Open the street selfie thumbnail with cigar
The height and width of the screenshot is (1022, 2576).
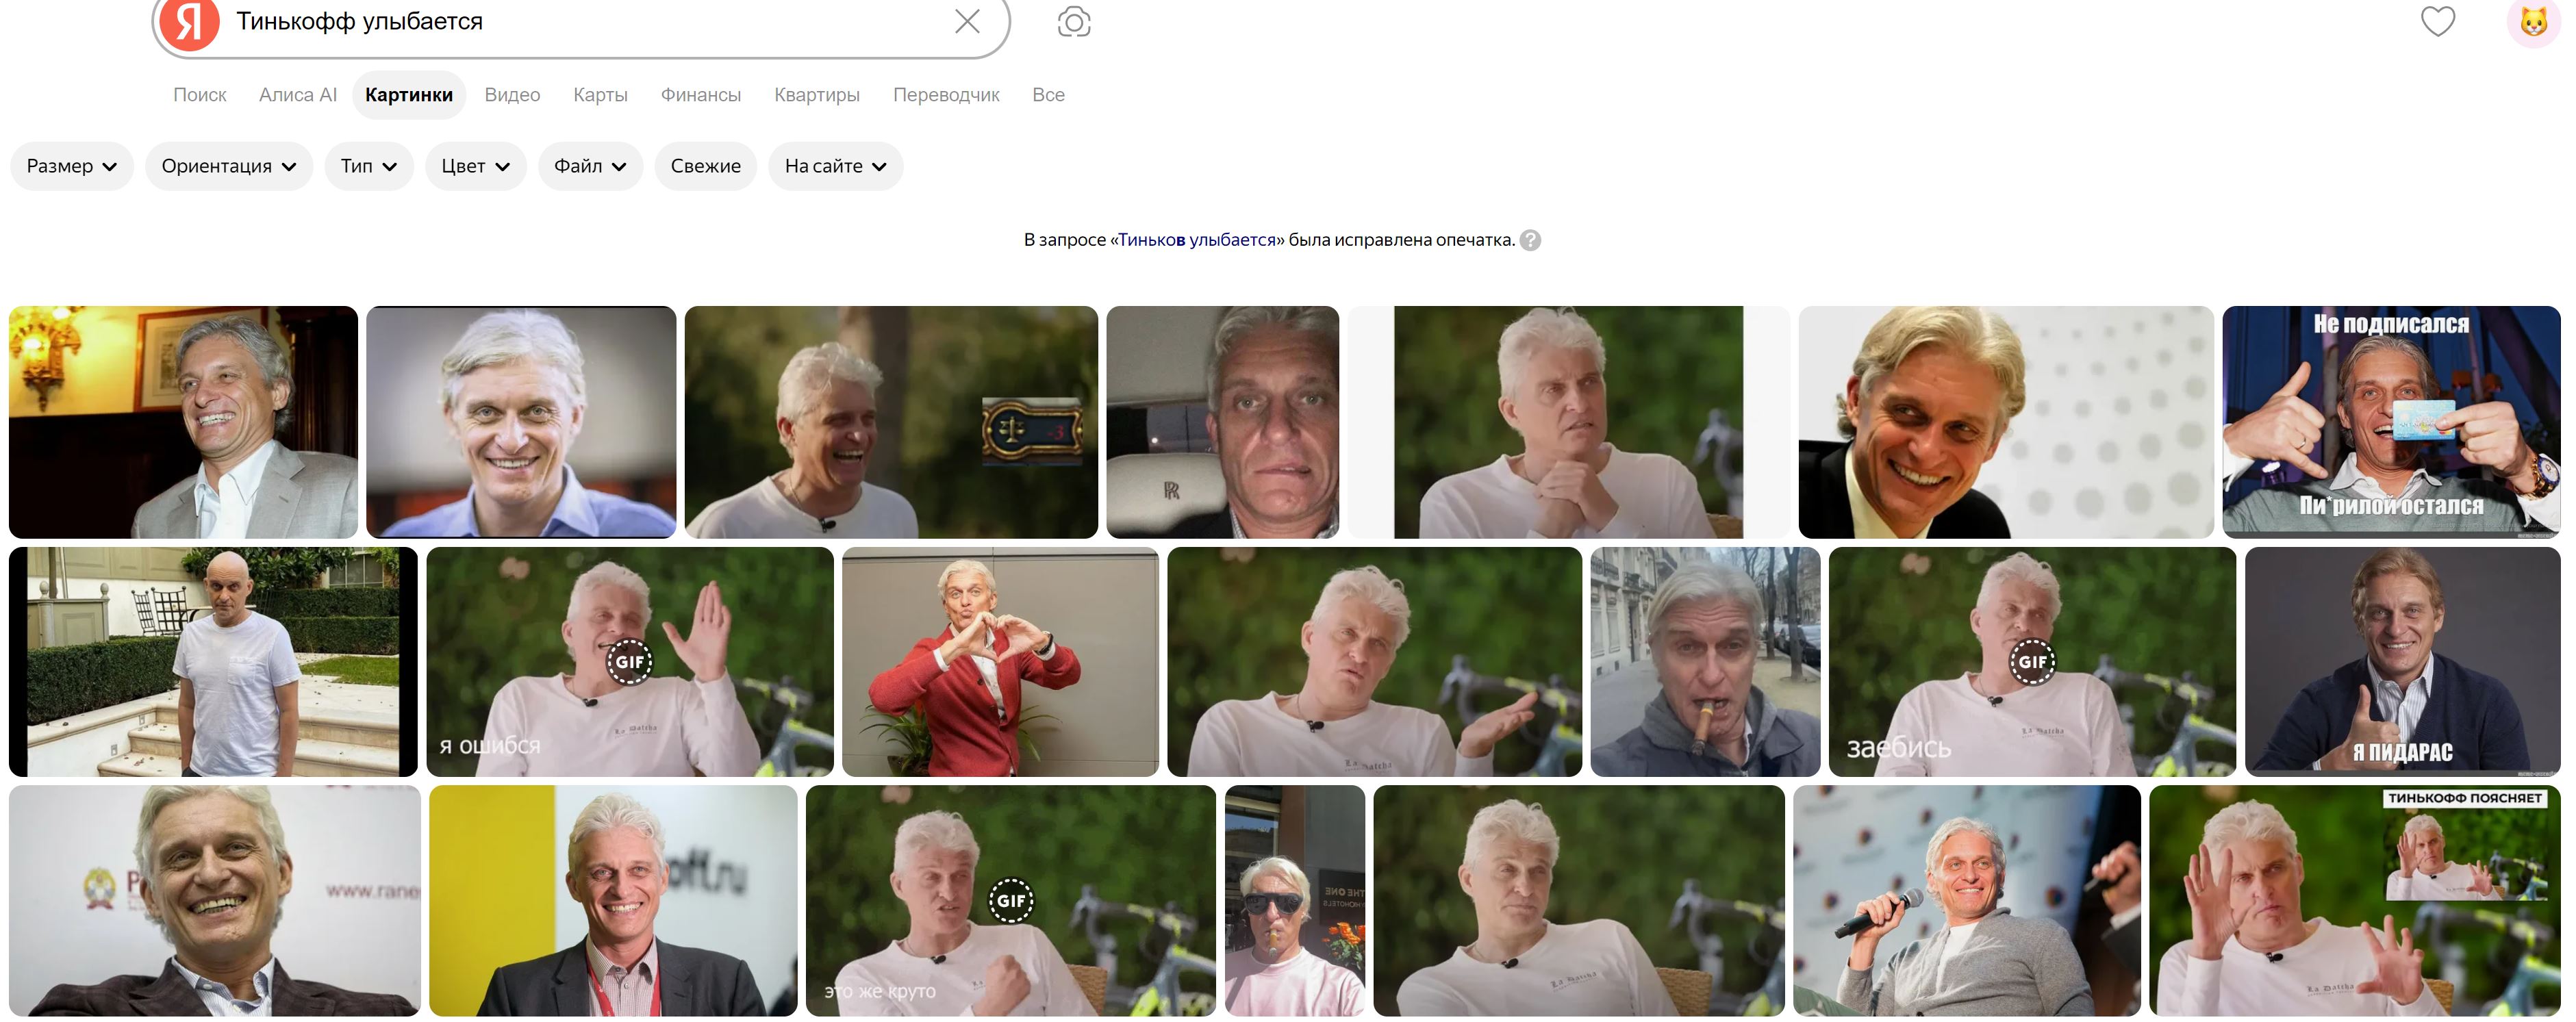tap(1705, 662)
